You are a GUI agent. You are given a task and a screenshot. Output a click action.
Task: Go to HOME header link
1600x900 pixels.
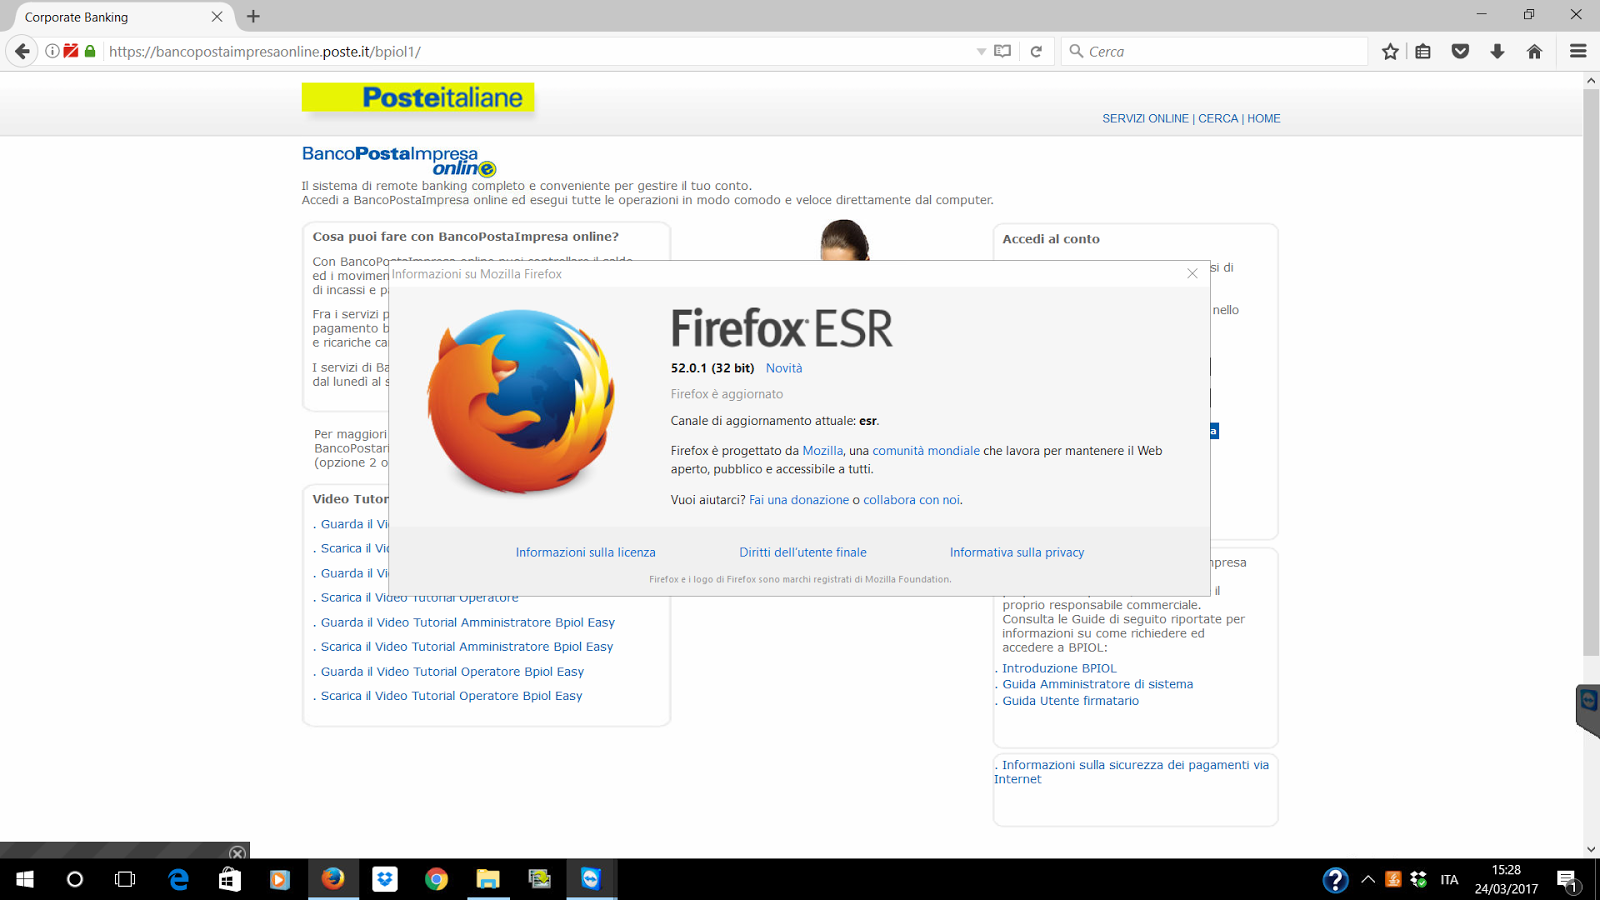(x=1264, y=118)
